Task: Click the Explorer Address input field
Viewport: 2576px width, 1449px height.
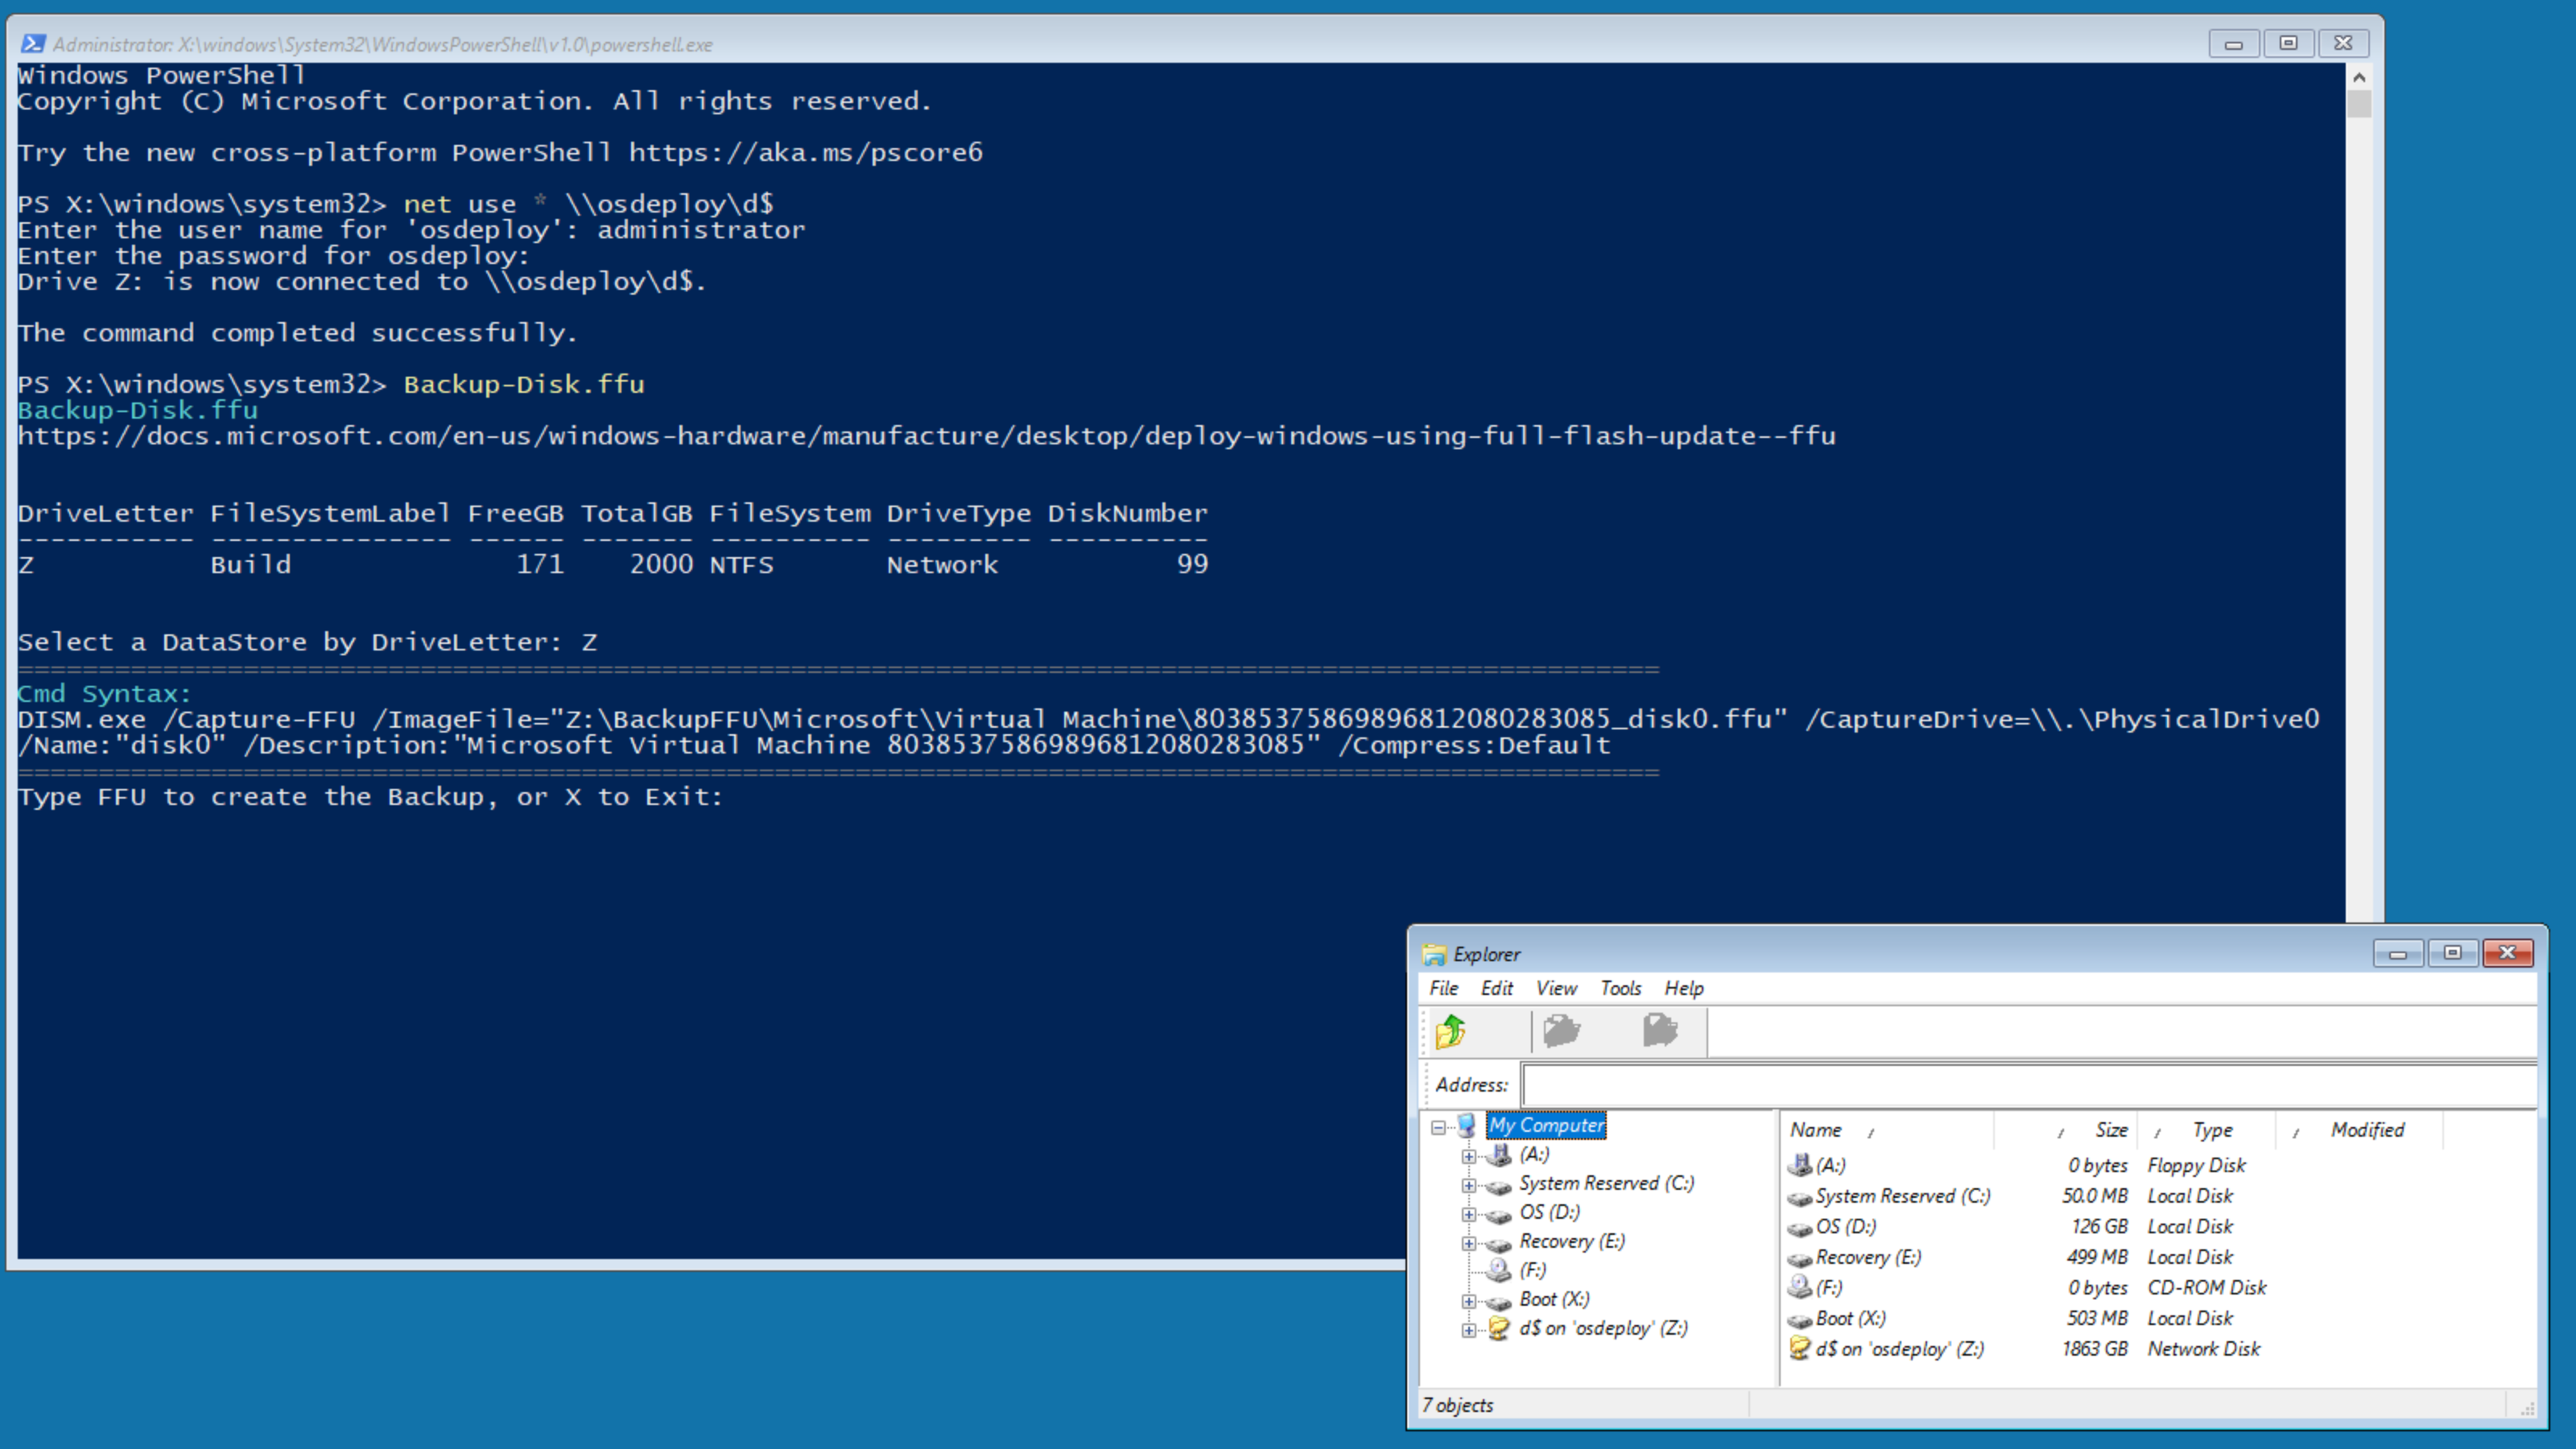Action: [x=2030, y=1085]
